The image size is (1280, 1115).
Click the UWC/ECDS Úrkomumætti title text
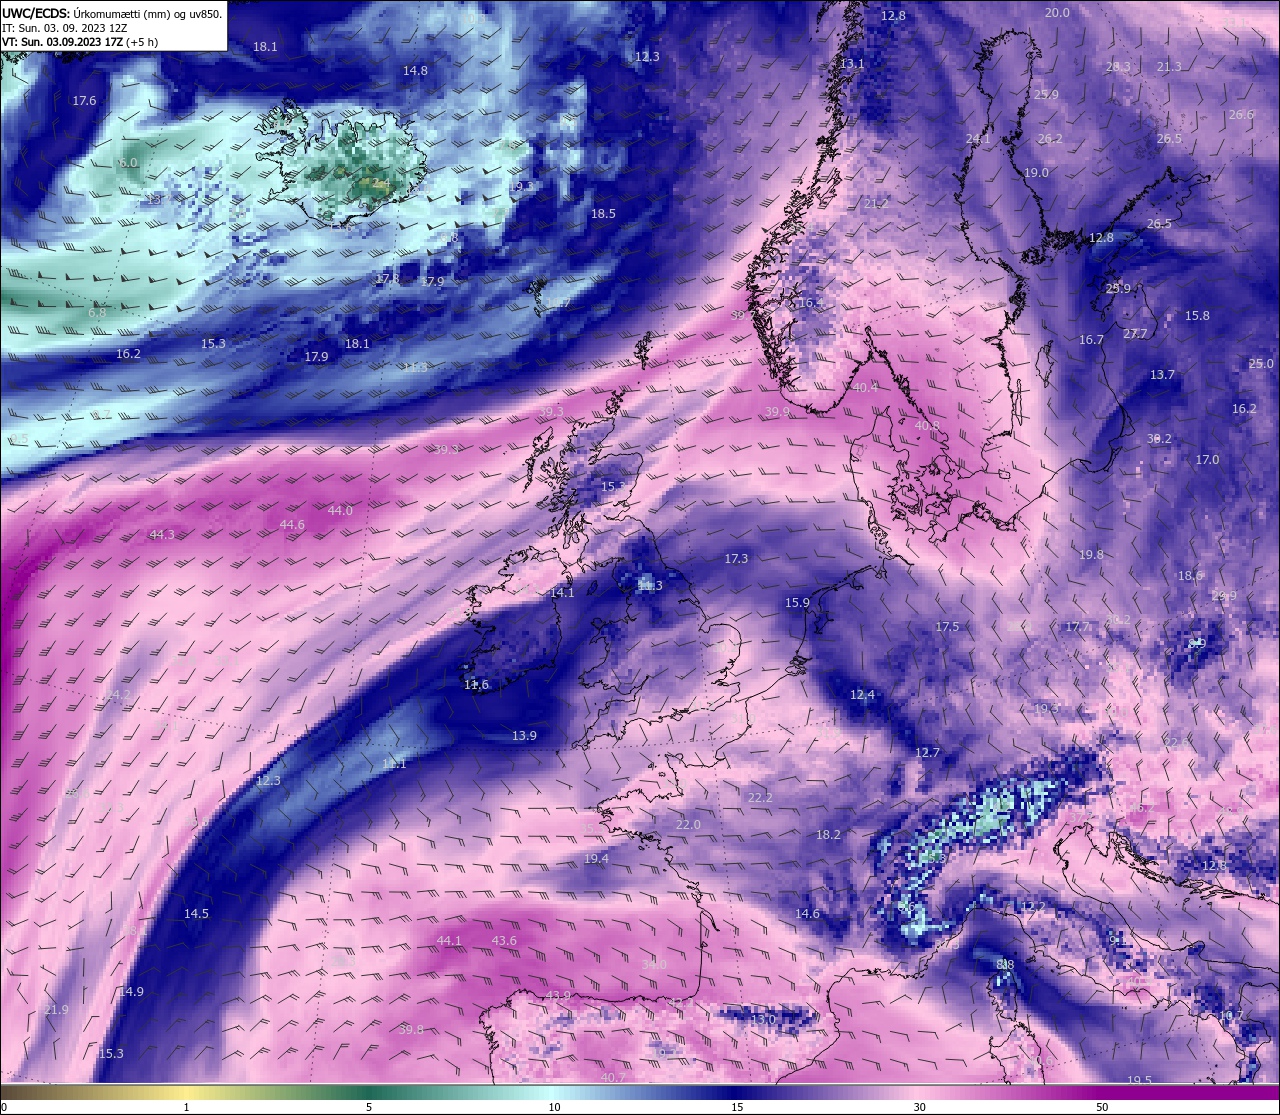pyautogui.click(x=112, y=13)
